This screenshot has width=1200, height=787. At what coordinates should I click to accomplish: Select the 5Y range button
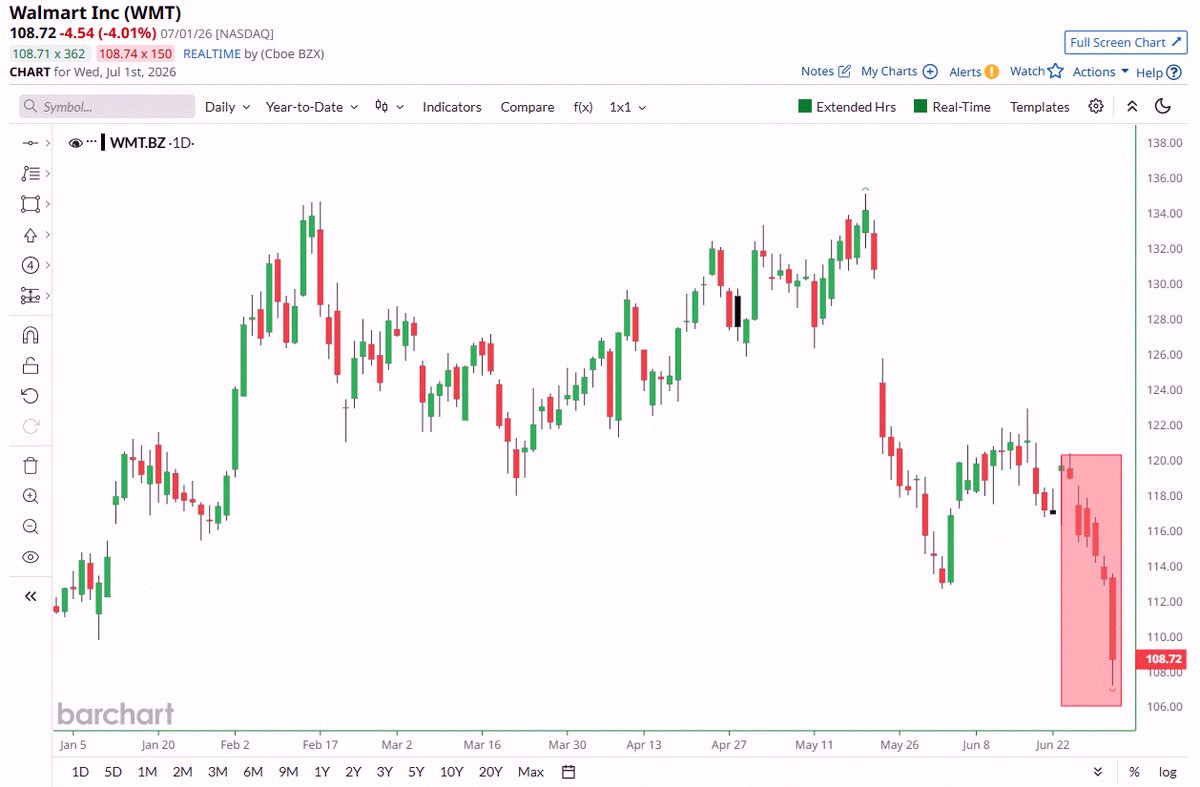[415, 772]
